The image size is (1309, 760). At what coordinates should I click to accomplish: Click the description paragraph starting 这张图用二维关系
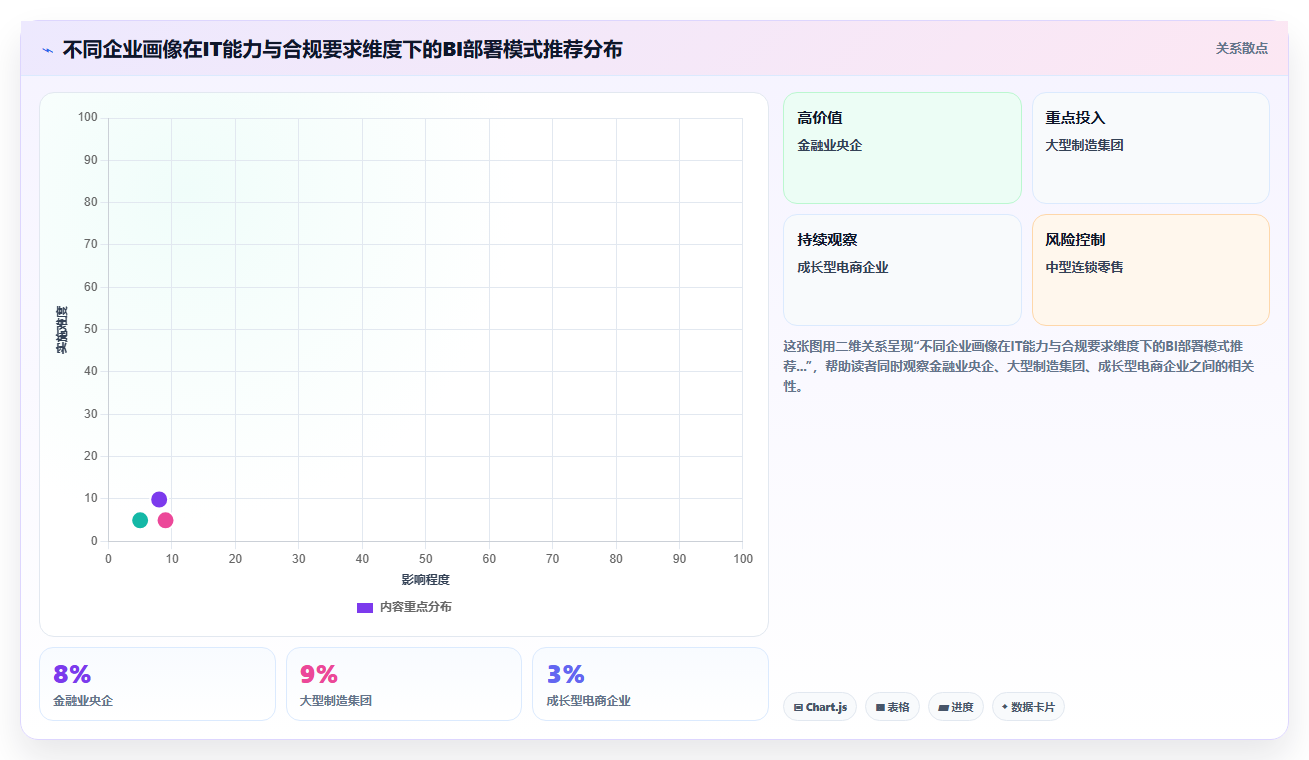tap(1020, 366)
